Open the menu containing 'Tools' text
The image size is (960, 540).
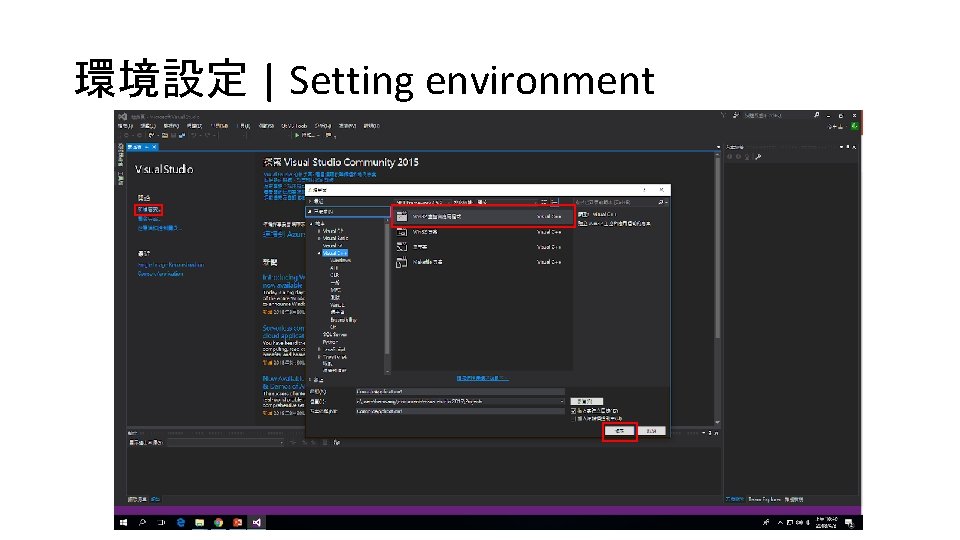point(294,126)
